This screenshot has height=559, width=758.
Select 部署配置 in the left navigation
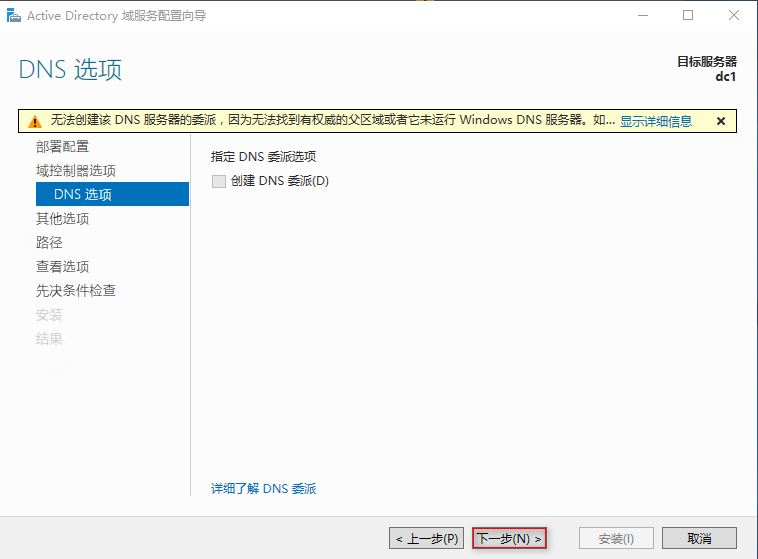(x=62, y=147)
